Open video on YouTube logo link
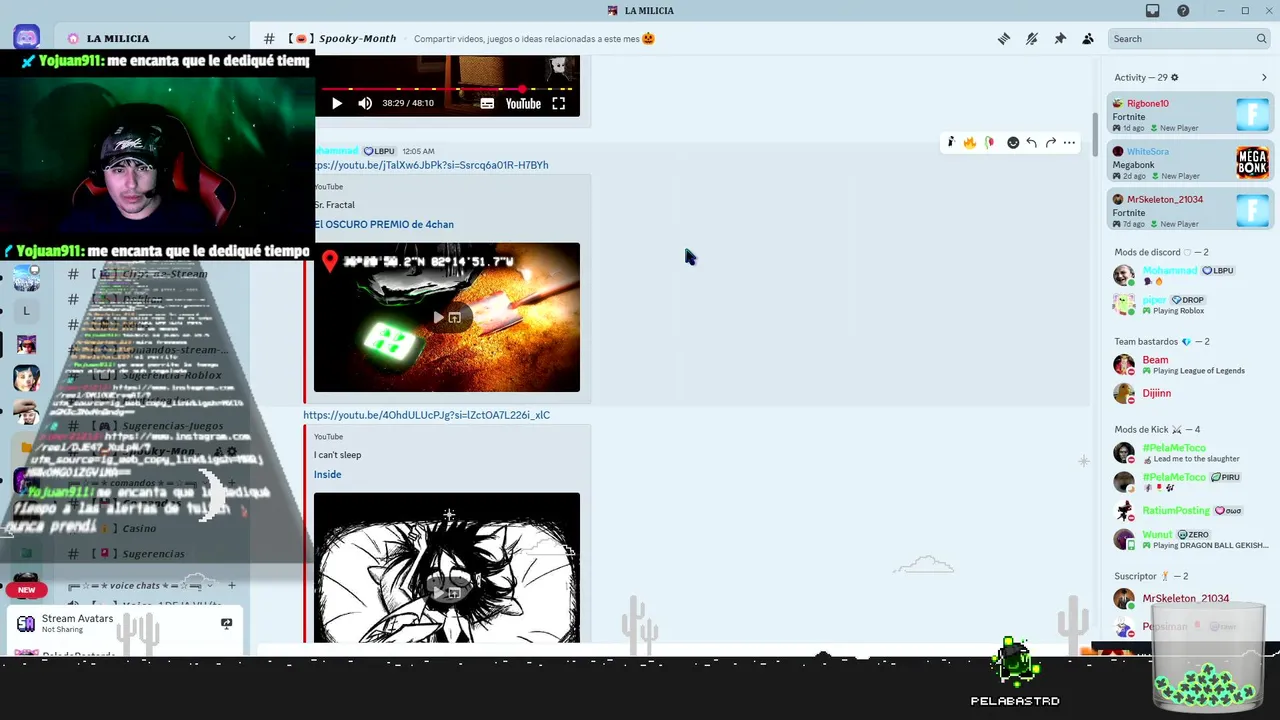The width and height of the screenshot is (1280, 720). (523, 103)
